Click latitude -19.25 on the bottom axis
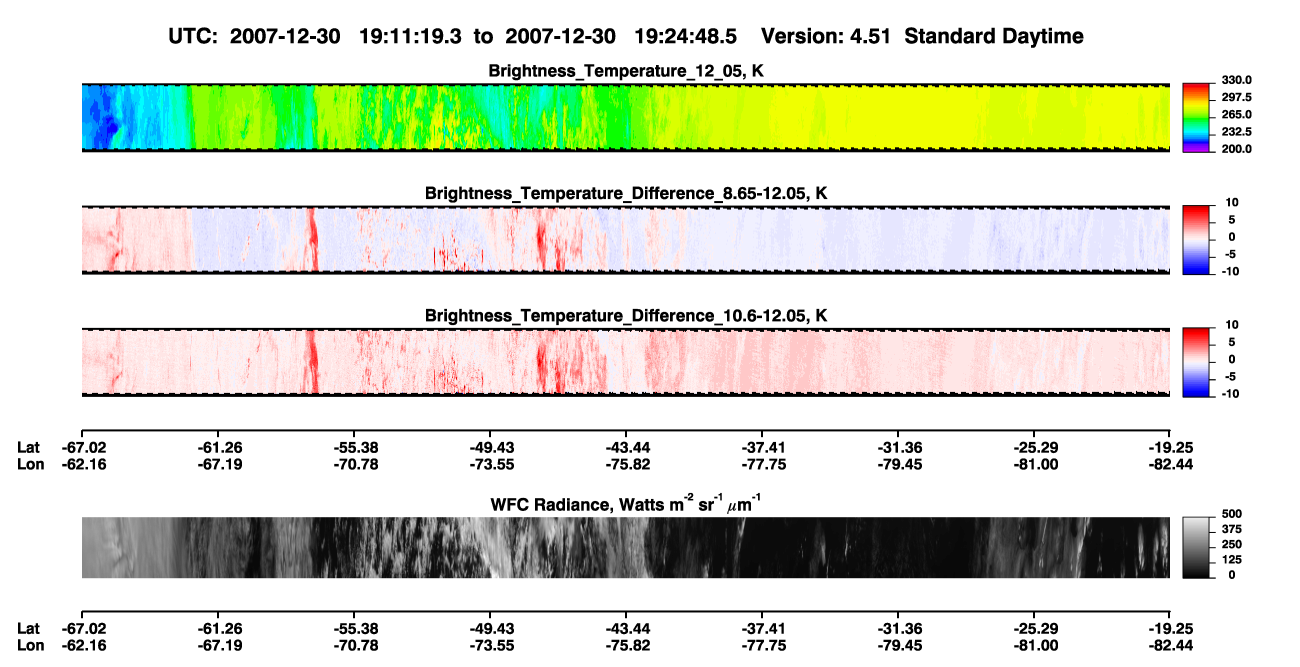 [1170, 628]
